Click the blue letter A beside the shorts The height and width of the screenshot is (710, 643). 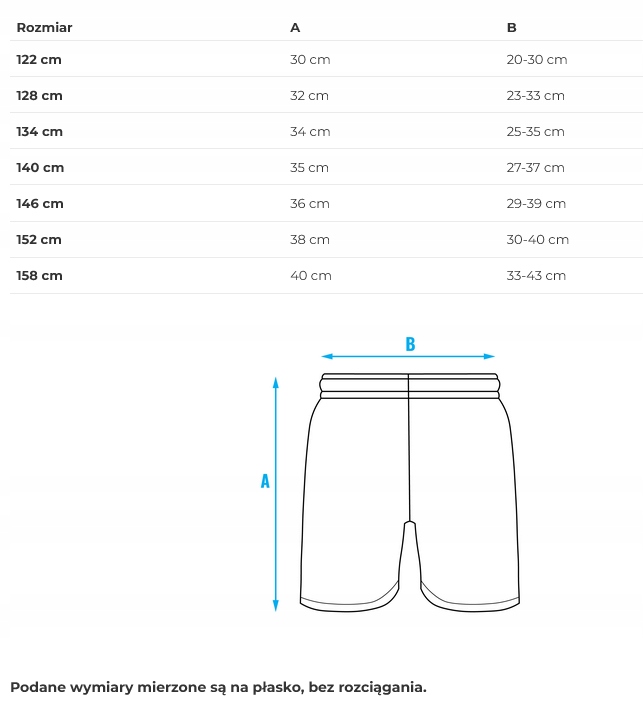click(265, 481)
